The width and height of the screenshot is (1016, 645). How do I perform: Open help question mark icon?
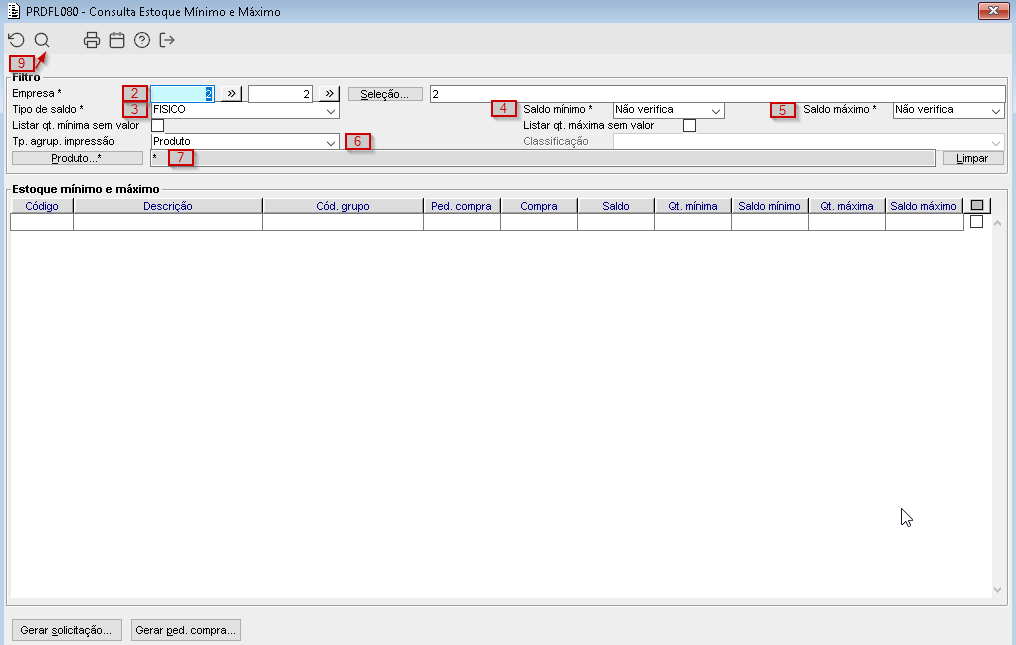coord(142,40)
